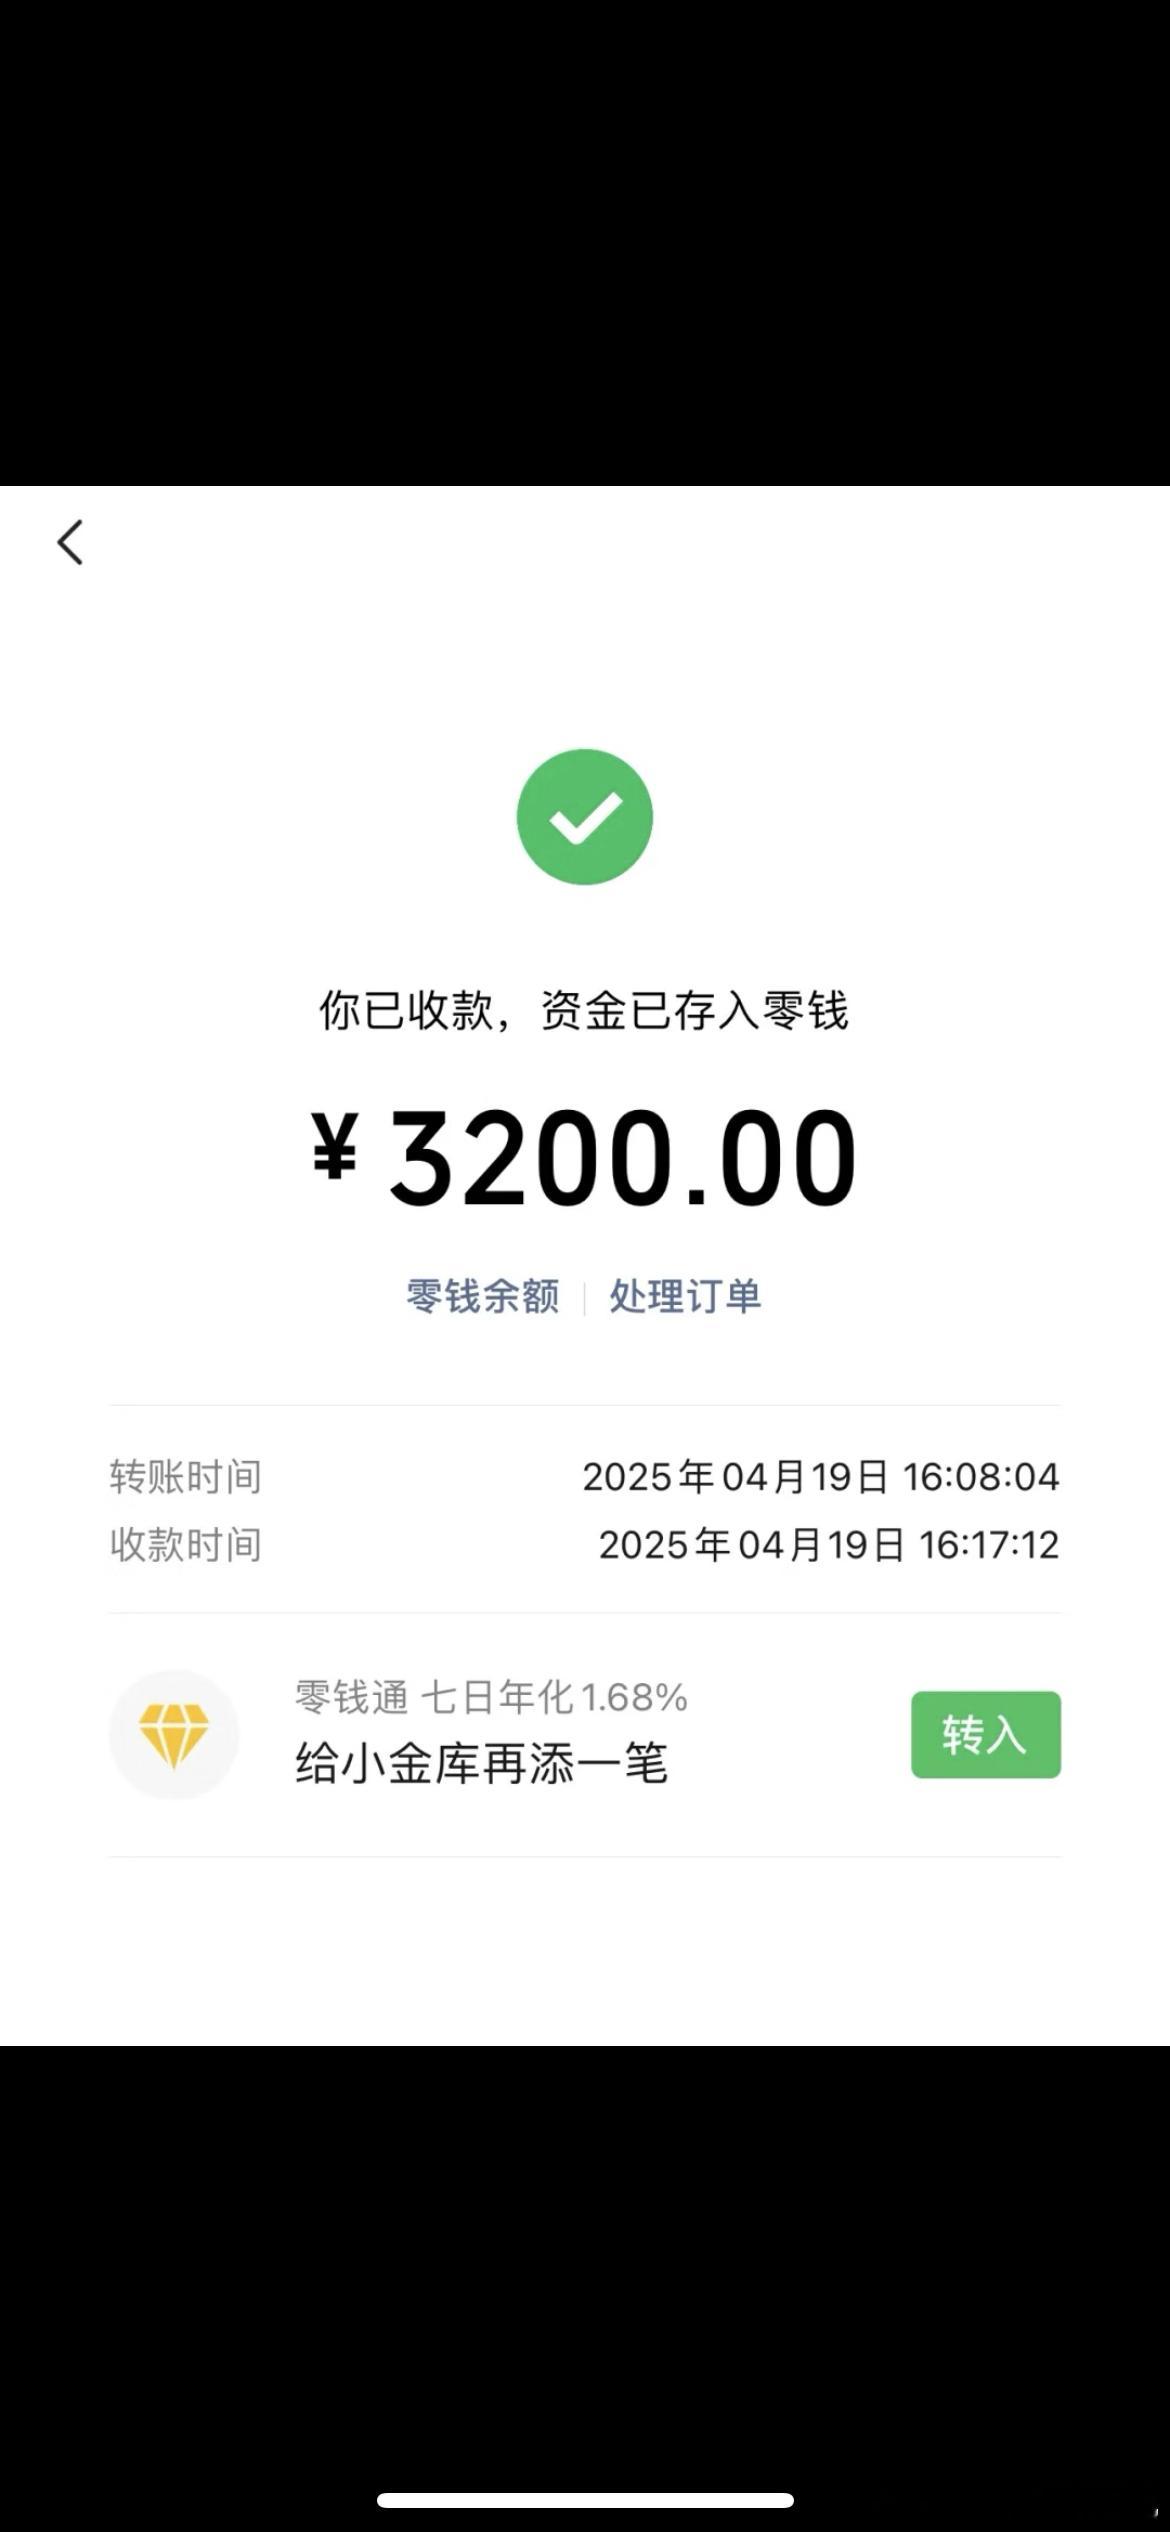This screenshot has width=1170, height=2532.
Task: Tap the white home indicator bar
Action: coord(585,2500)
